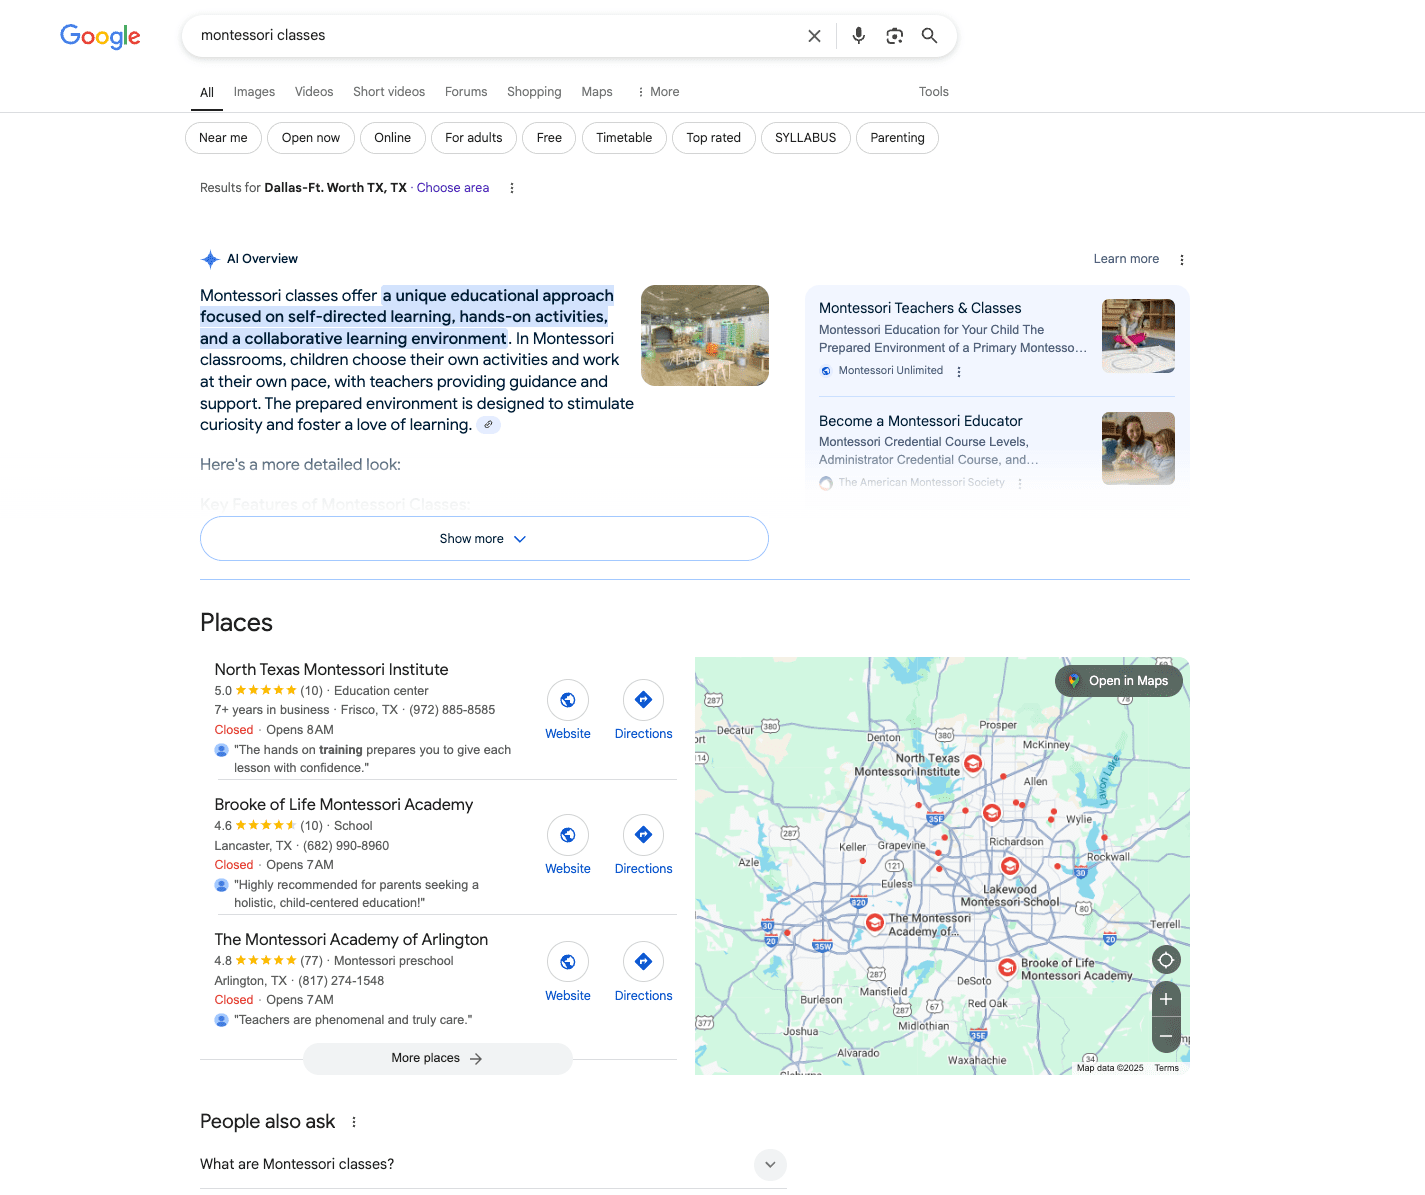Zoom out on the map

[1166, 1035]
